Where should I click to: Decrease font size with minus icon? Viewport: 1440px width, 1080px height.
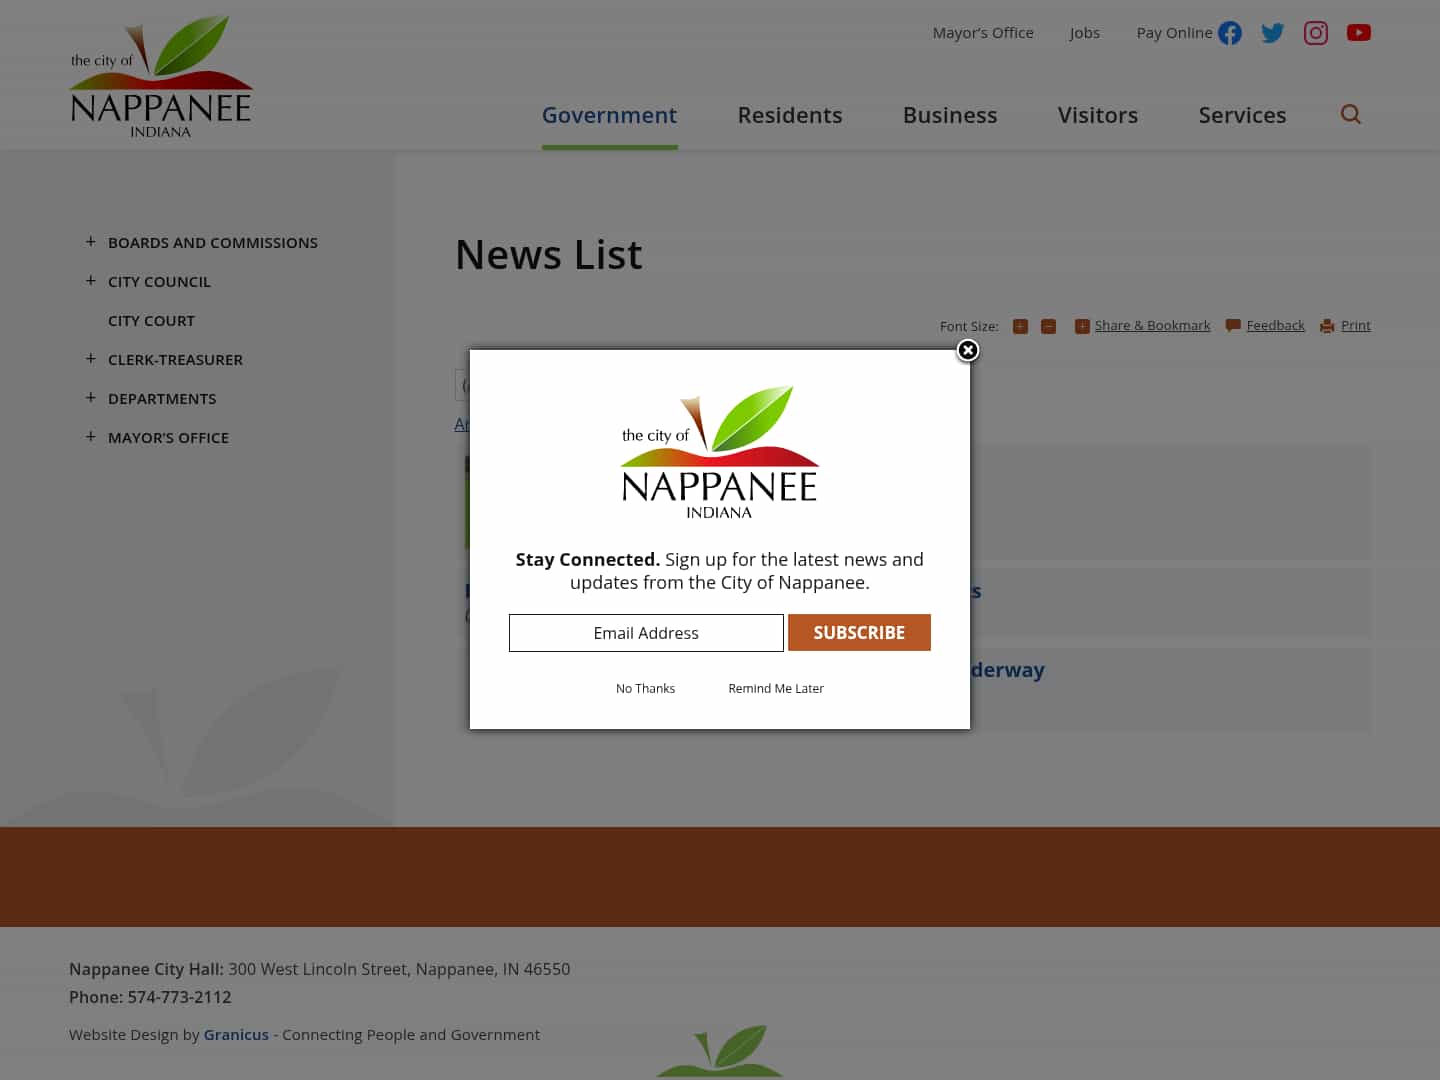tap(1048, 326)
